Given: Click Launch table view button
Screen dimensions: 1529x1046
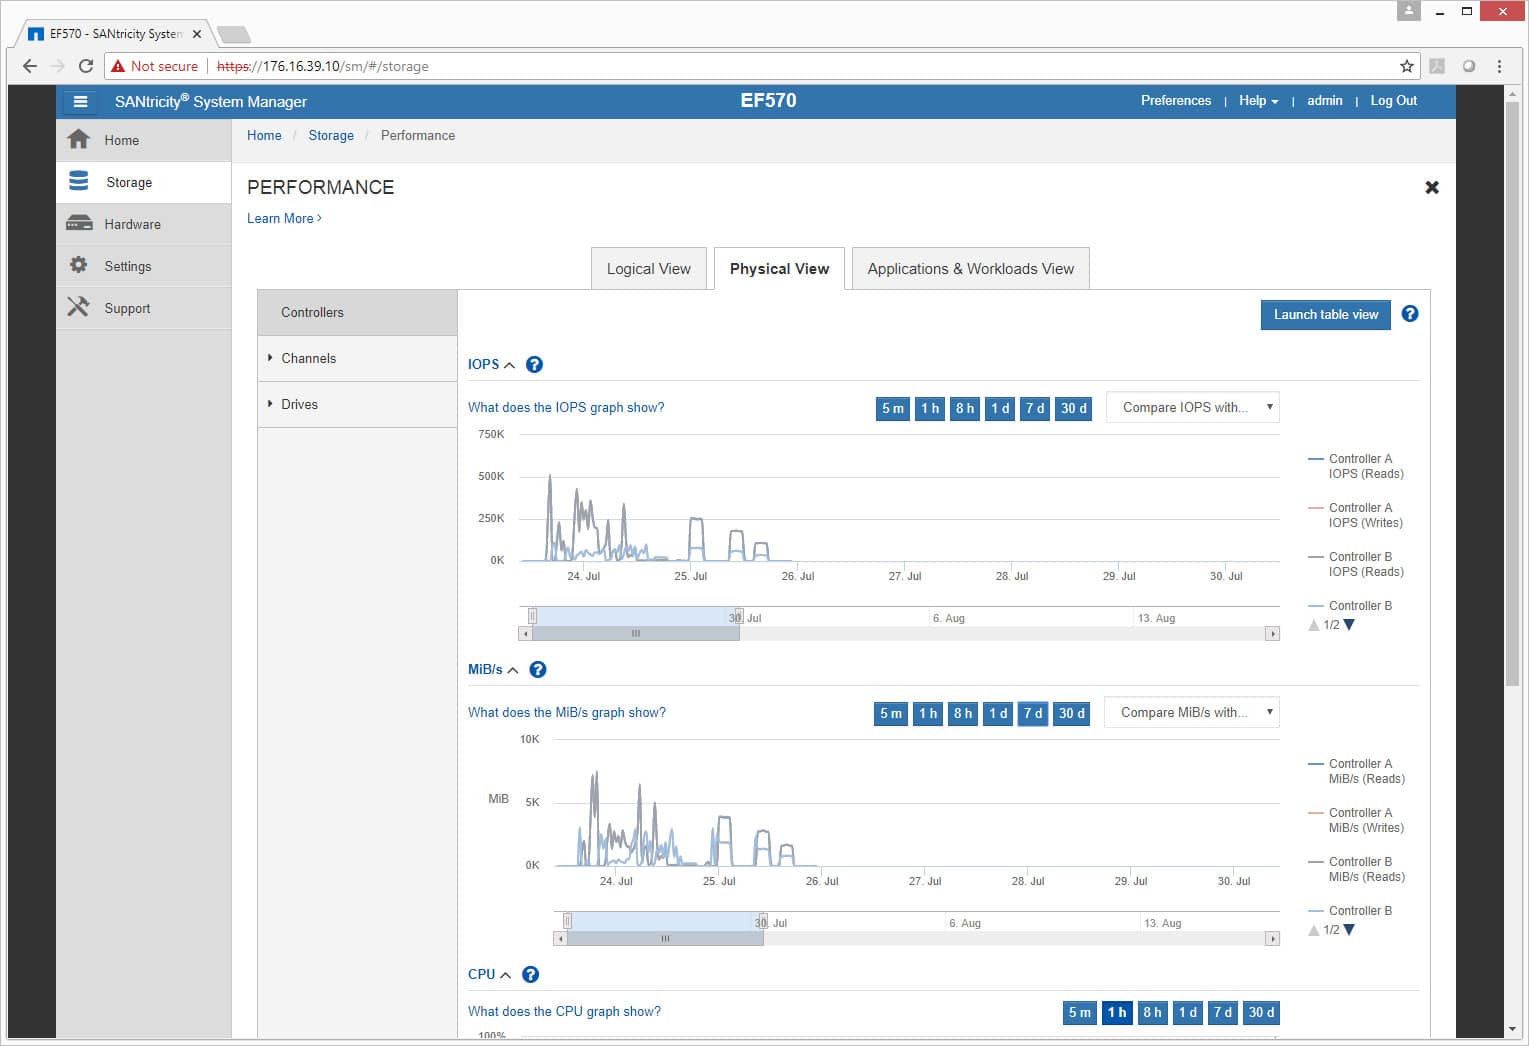Looking at the screenshot, I should 1325,314.
